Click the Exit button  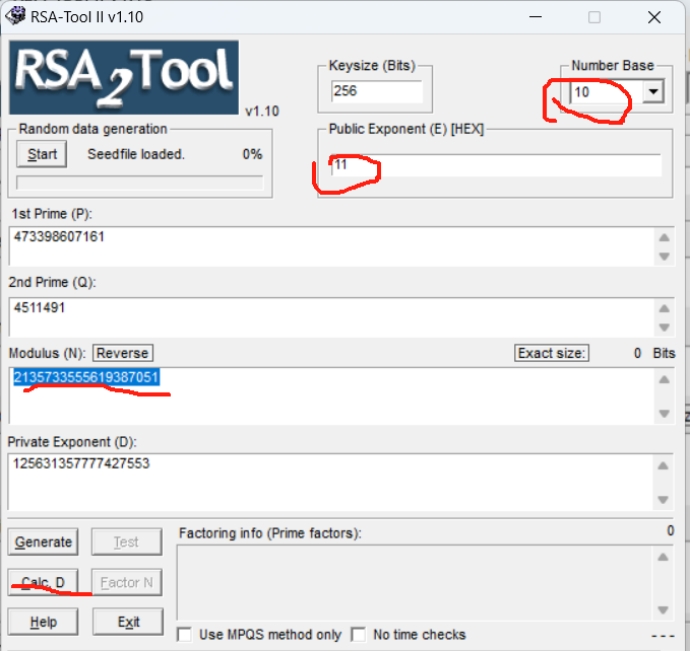pyautogui.click(x=128, y=622)
